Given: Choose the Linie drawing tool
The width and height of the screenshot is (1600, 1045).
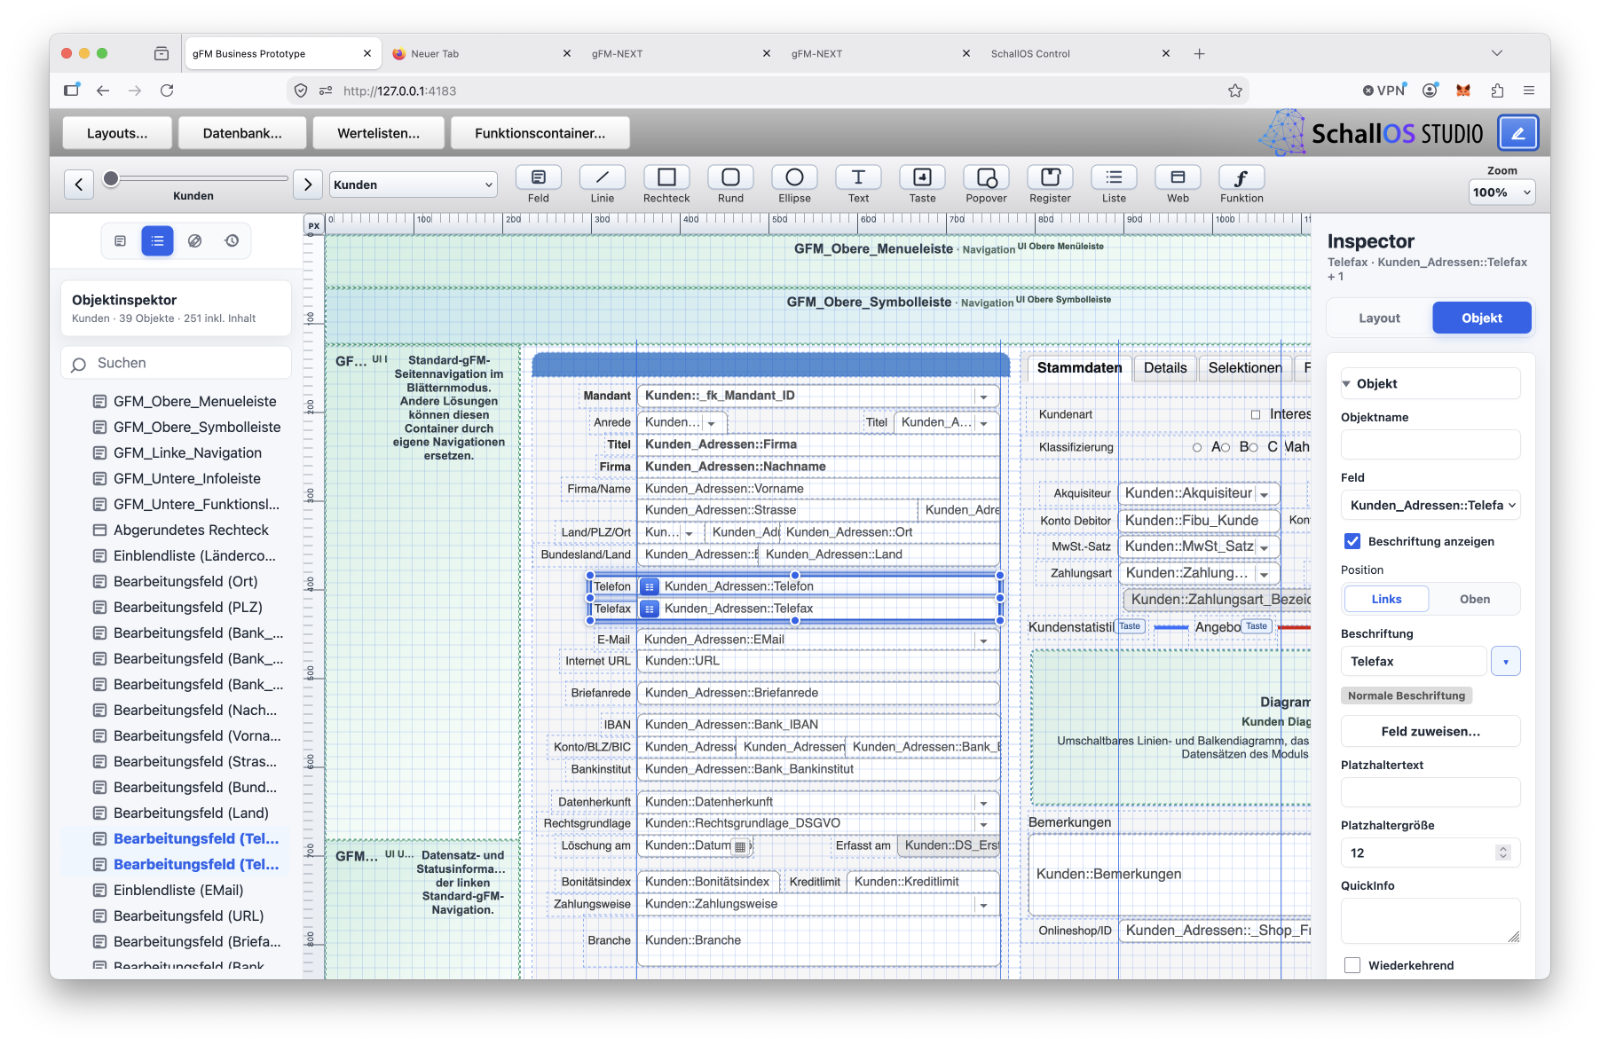Looking at the screenshot, I should click(x=602, y=177).
